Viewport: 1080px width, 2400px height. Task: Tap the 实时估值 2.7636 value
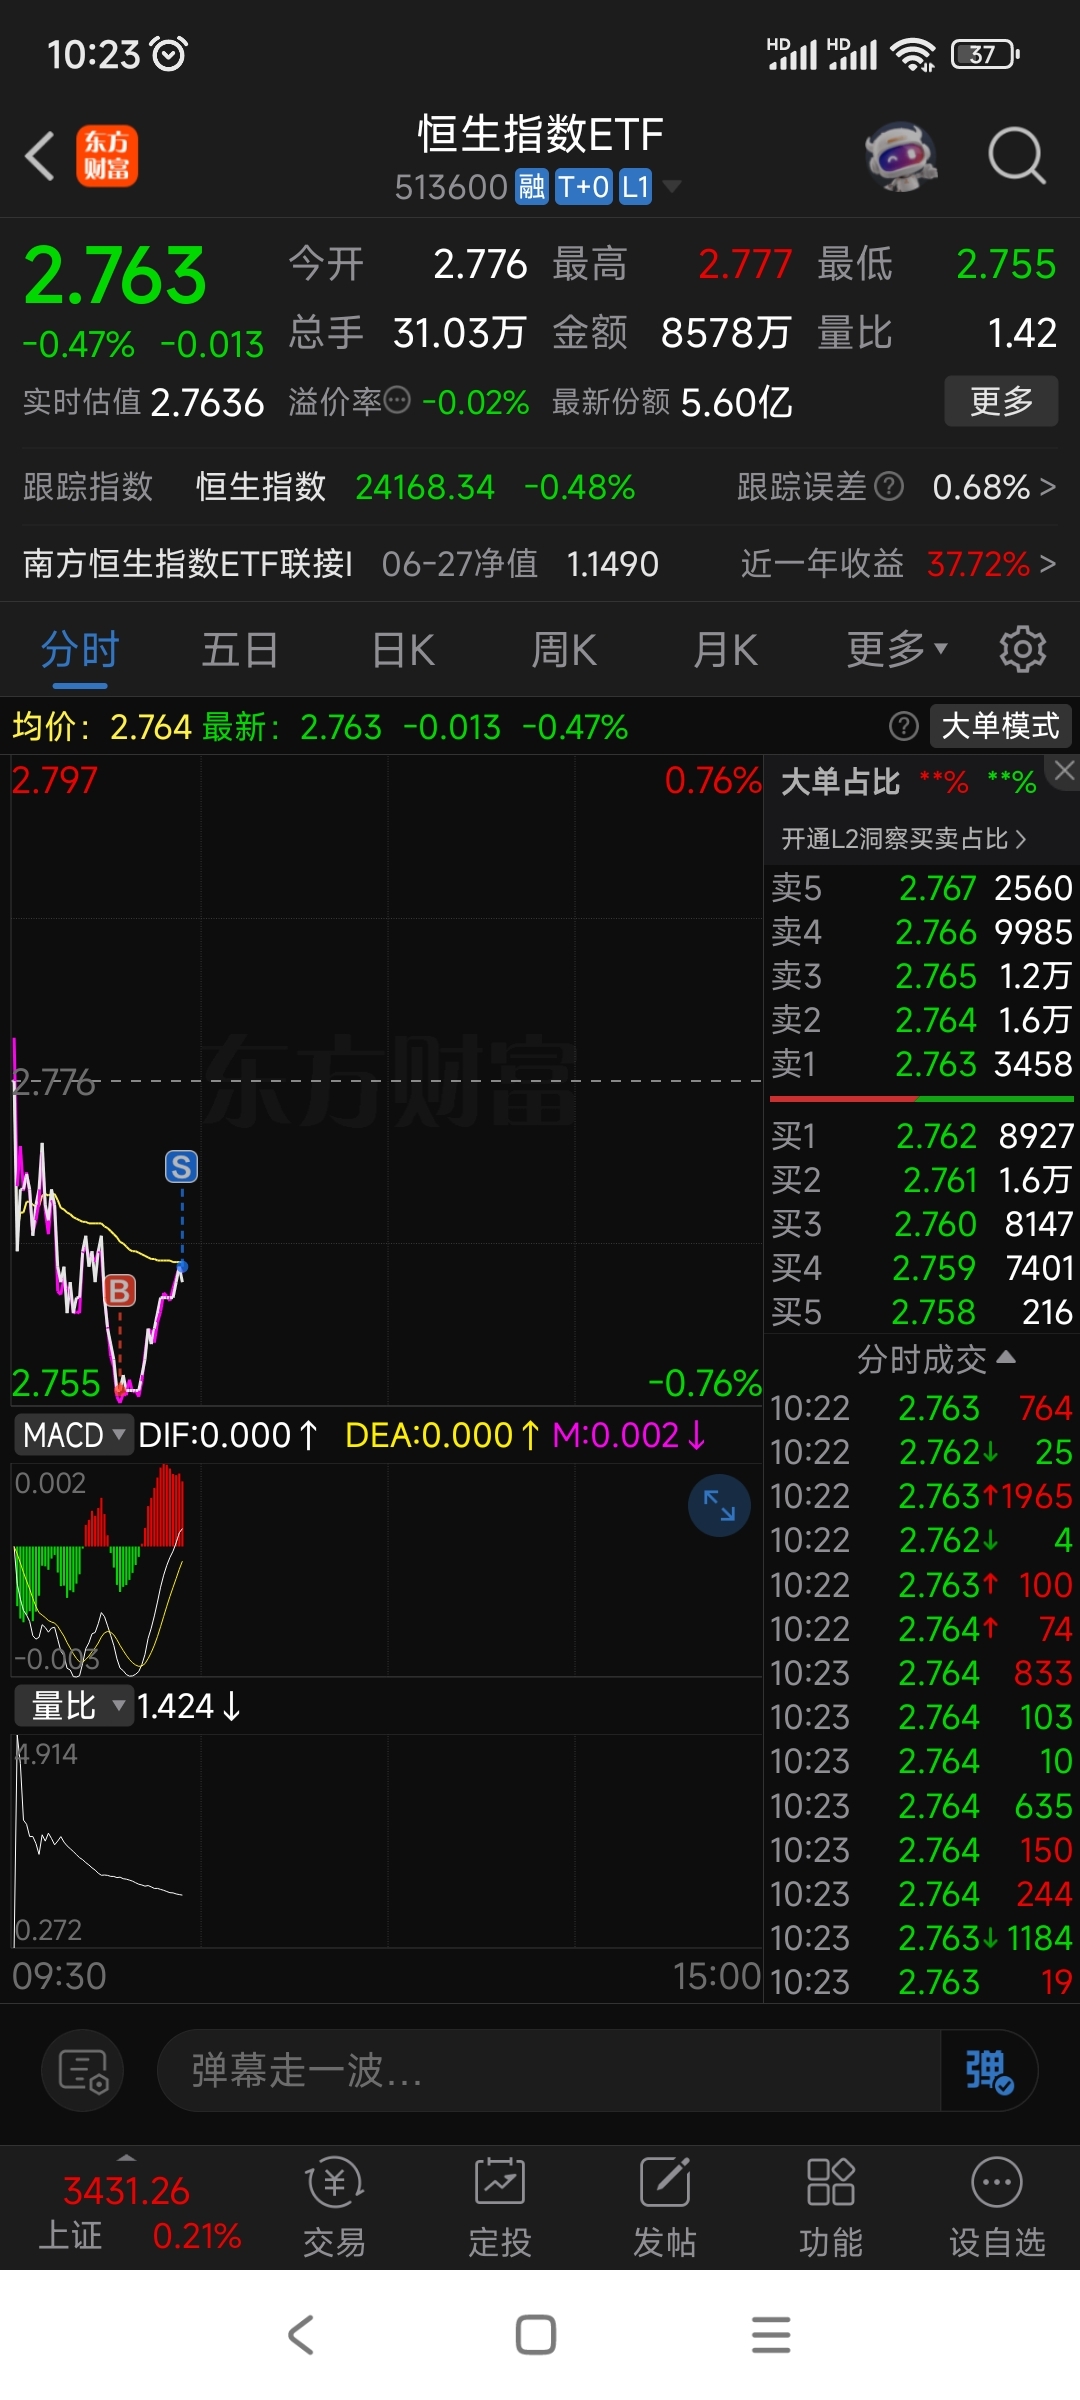coord(207,402)
